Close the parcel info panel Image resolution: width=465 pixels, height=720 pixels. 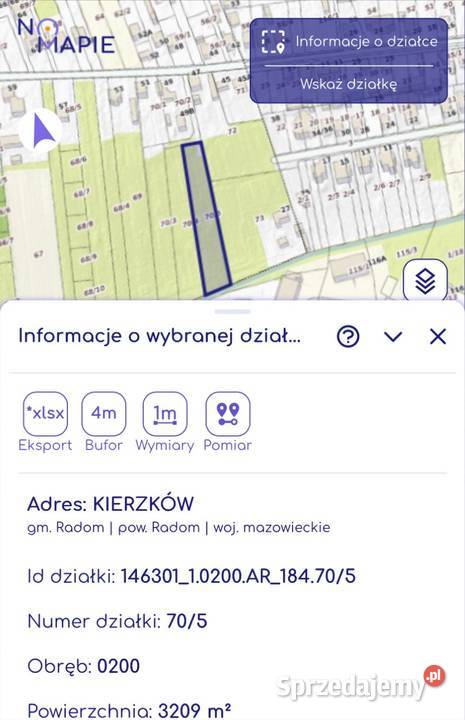(x=438, y=337)
